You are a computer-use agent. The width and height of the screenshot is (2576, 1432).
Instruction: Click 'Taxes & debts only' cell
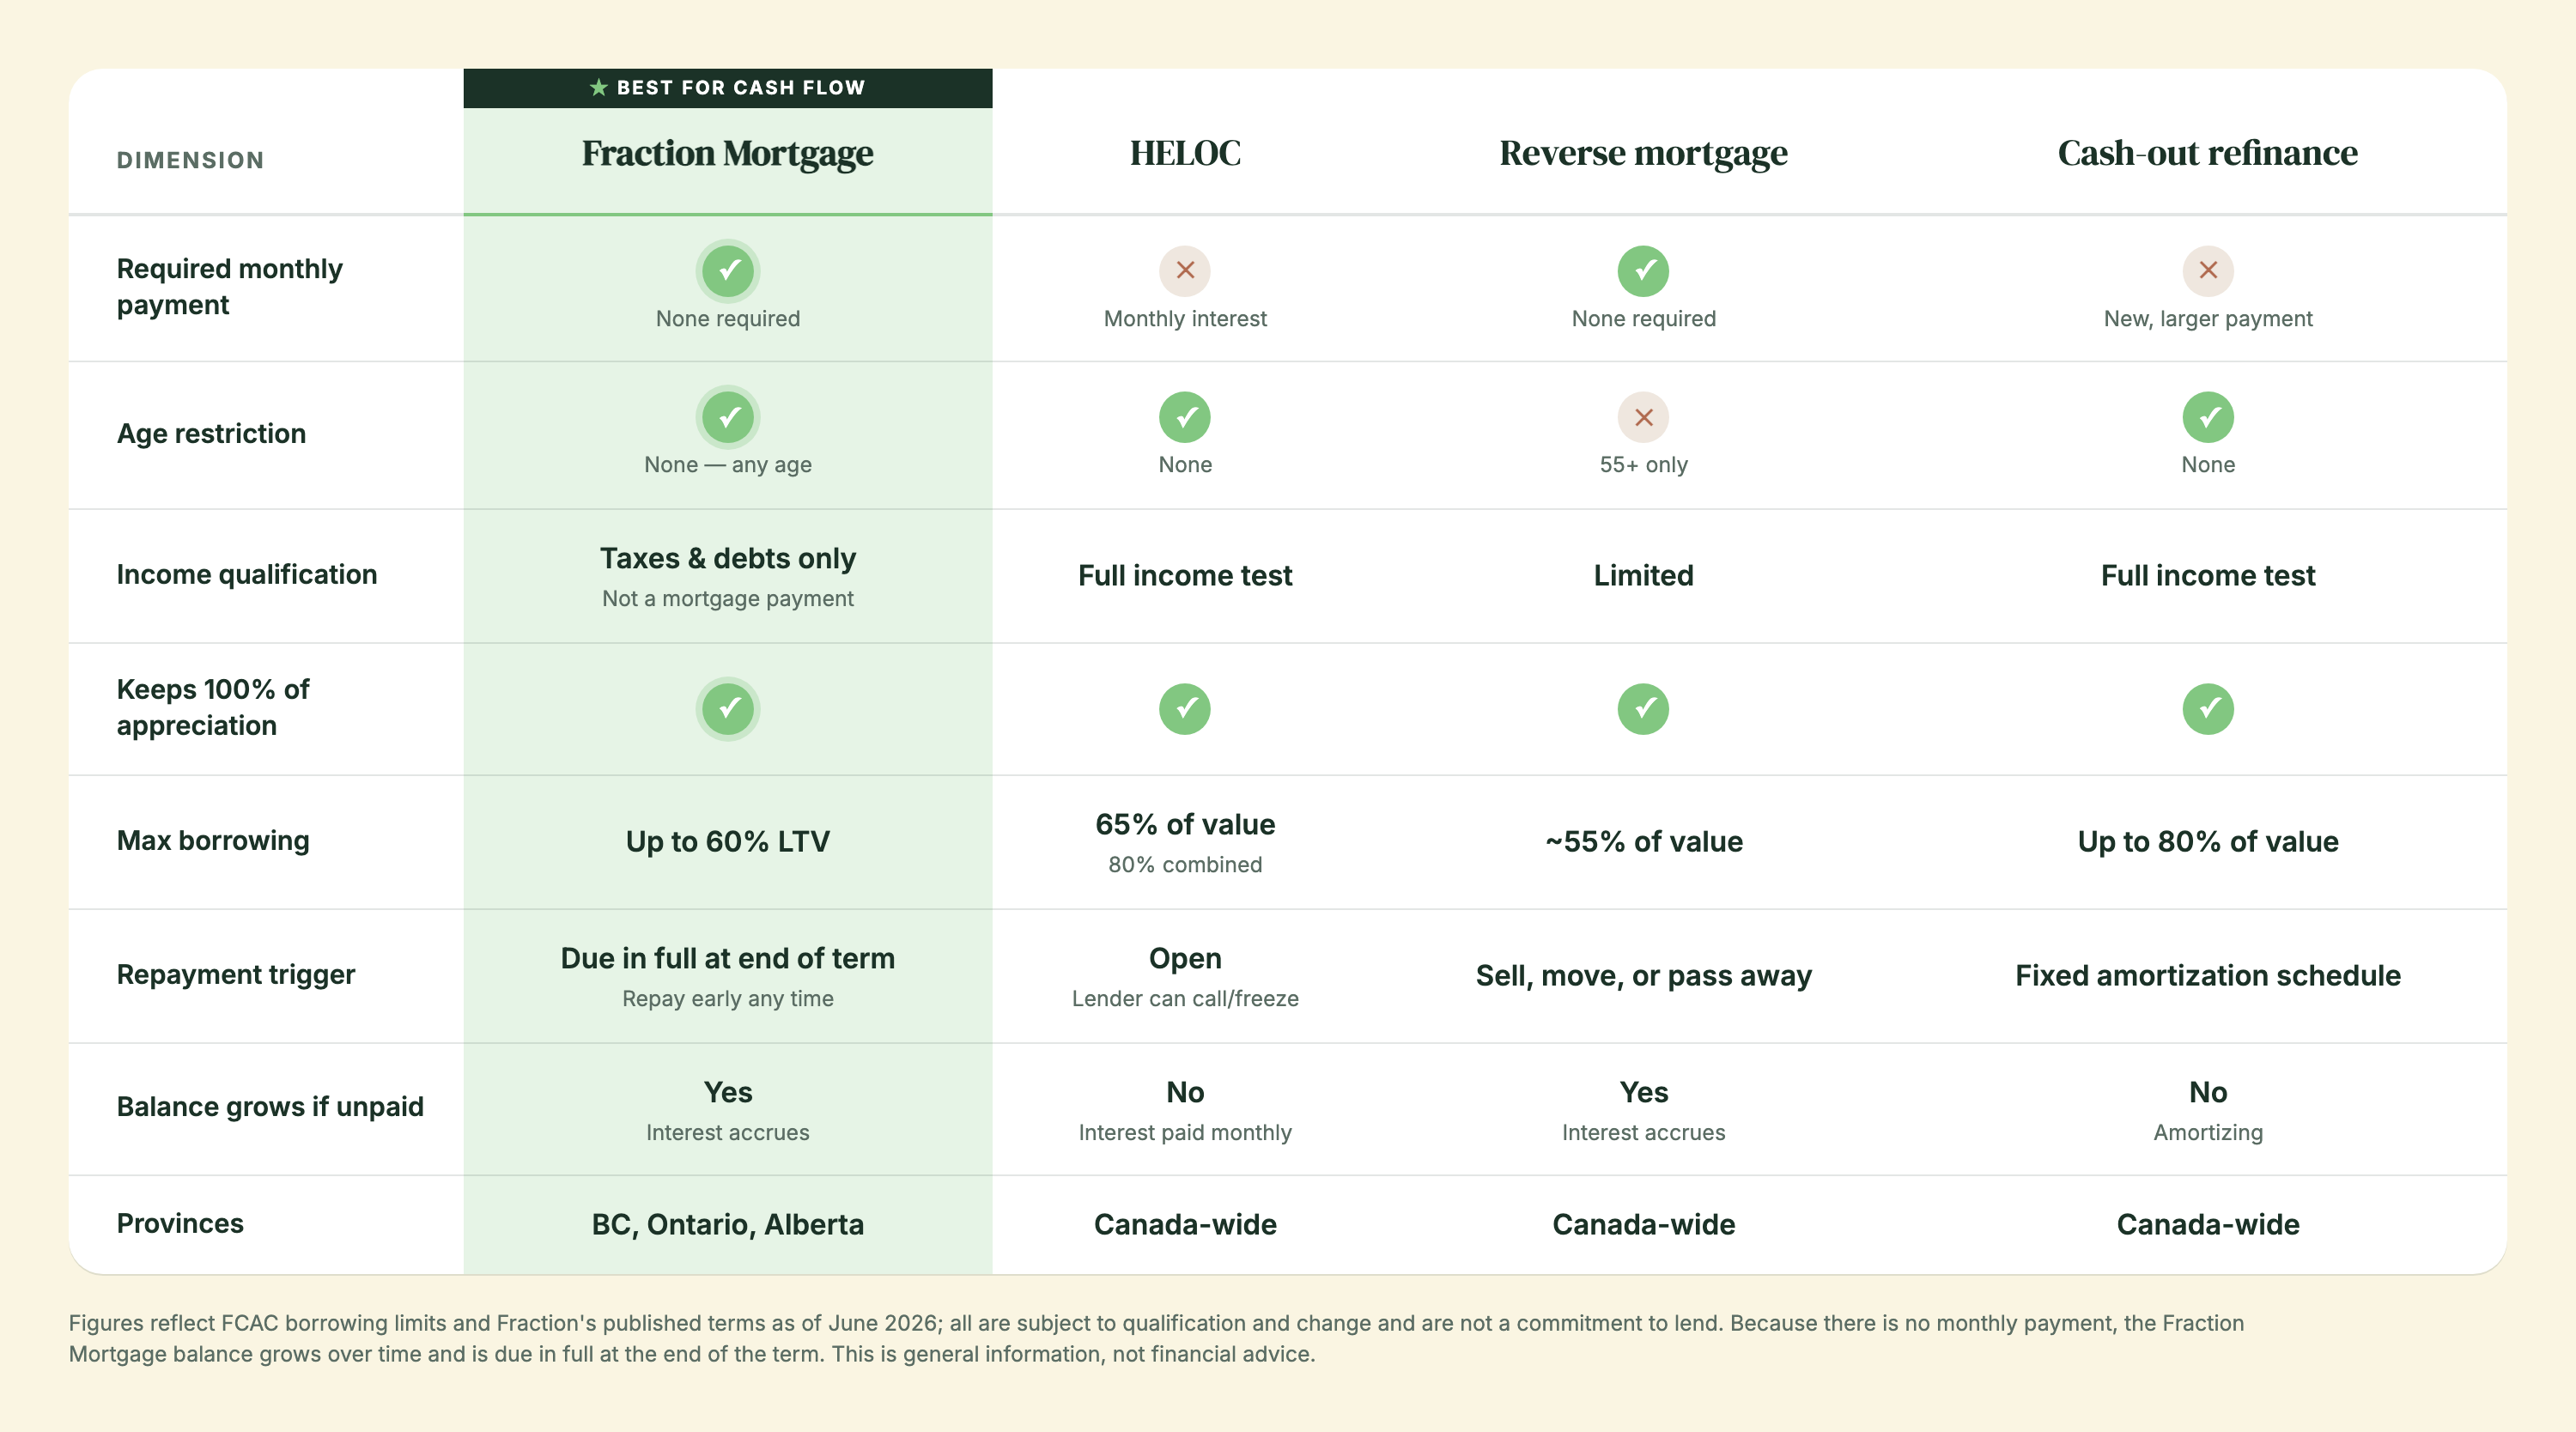[x=728, y=558]
